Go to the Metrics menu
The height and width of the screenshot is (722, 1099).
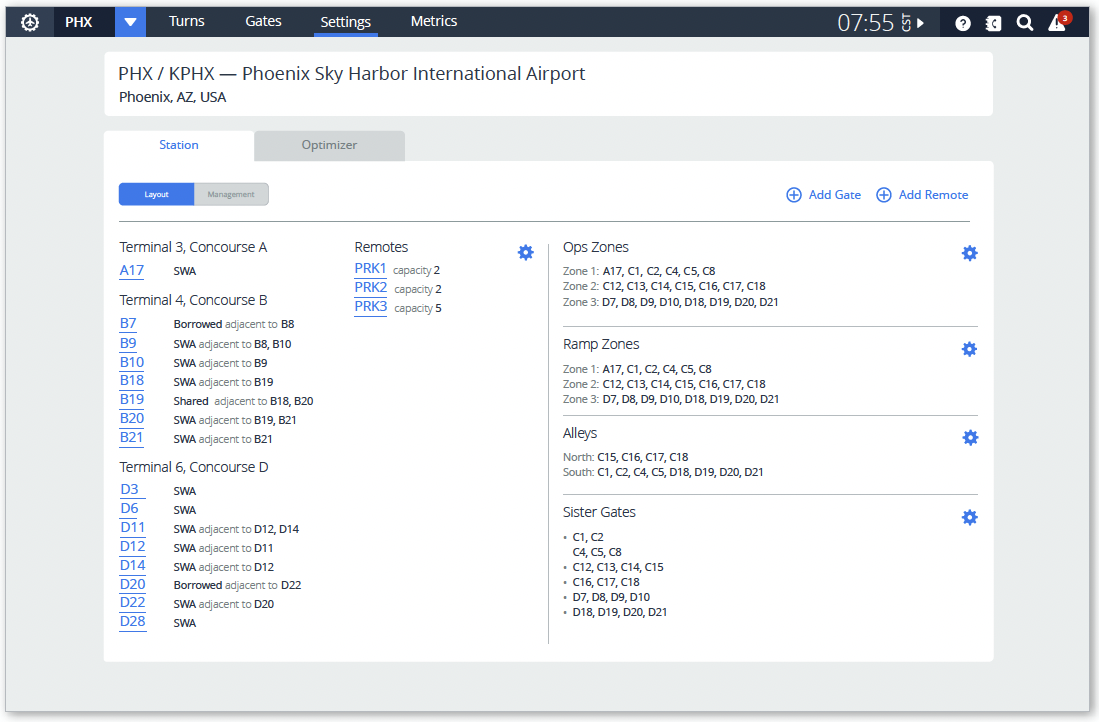click(x=434, y=21)
